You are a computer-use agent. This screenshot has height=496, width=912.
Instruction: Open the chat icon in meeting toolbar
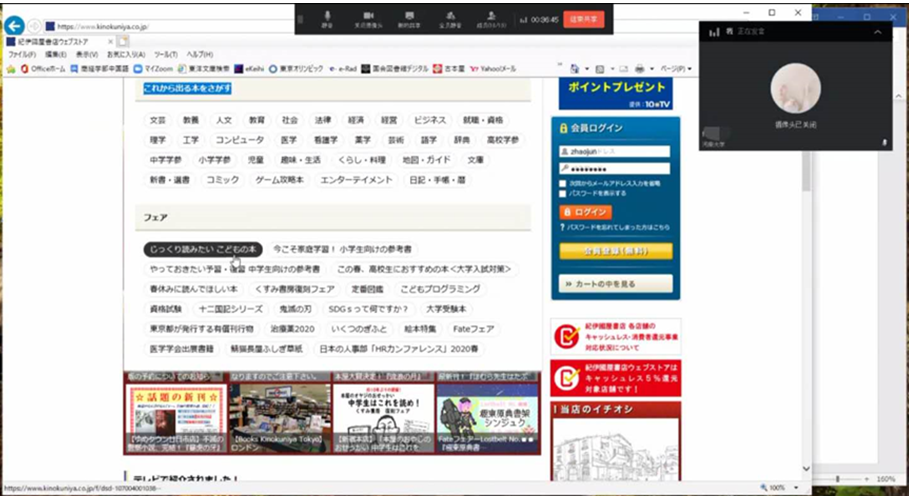(x=408, y=17)
